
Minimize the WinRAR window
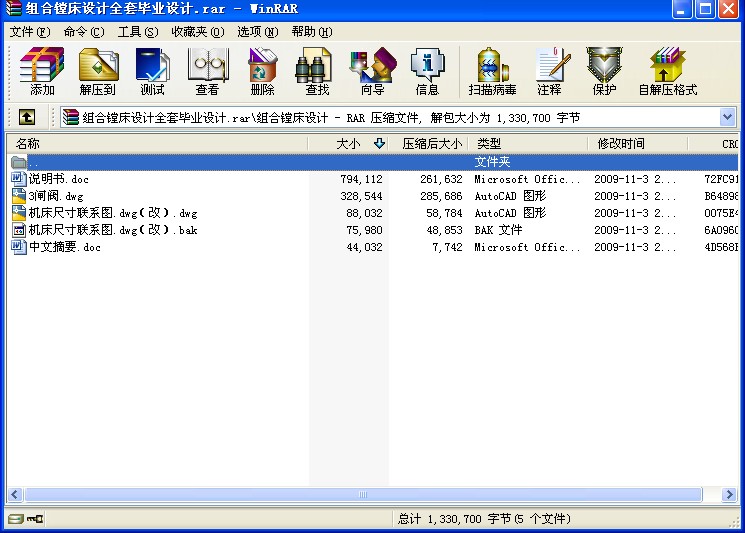(682, 9)
